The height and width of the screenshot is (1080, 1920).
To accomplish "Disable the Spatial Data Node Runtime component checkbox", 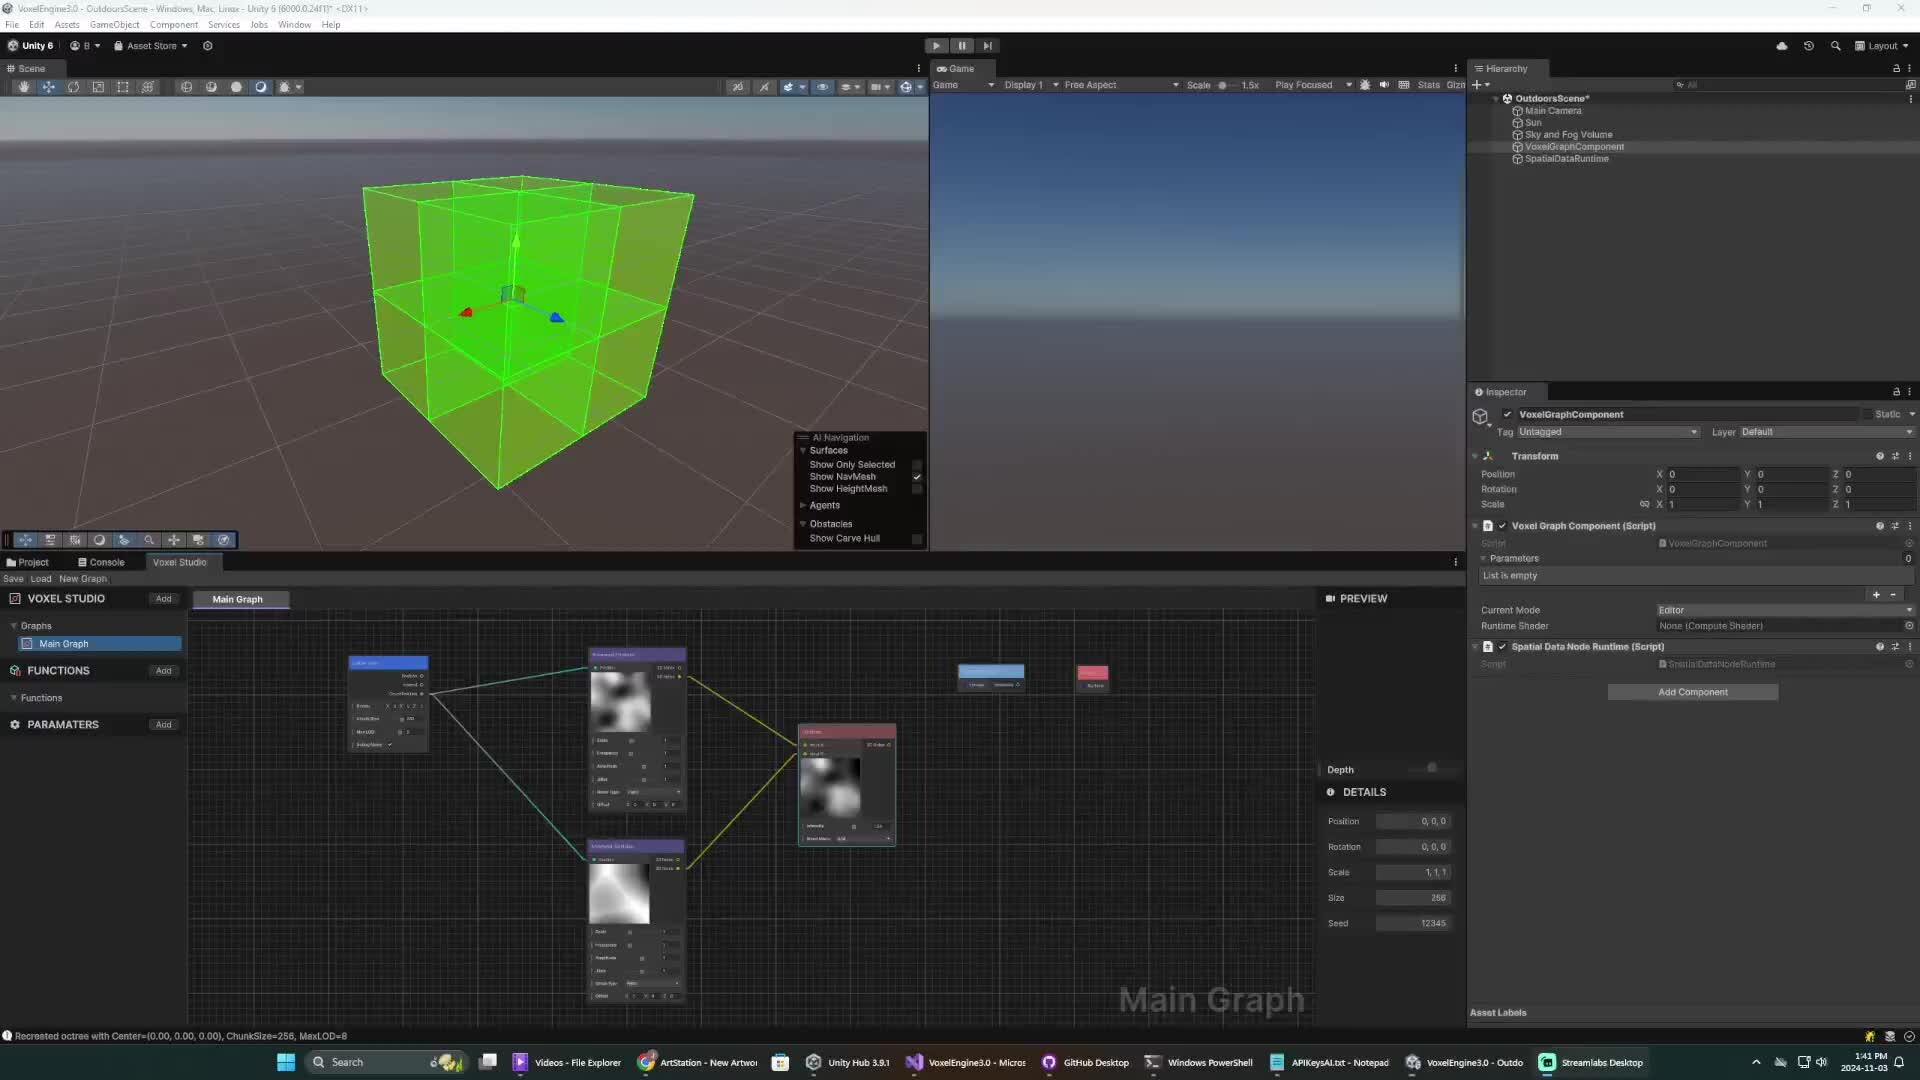I will pyautogui.click(x=1502, y=647).
